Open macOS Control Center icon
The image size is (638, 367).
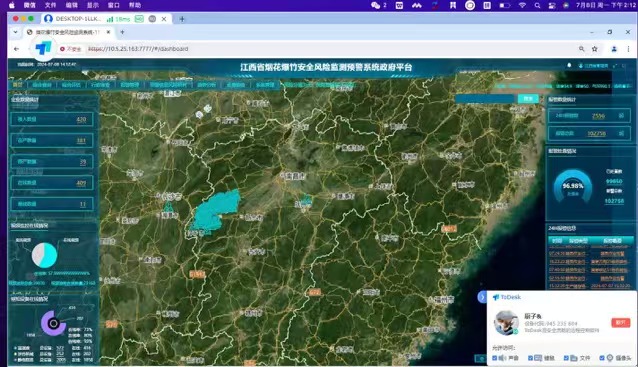tap(552, 5)
